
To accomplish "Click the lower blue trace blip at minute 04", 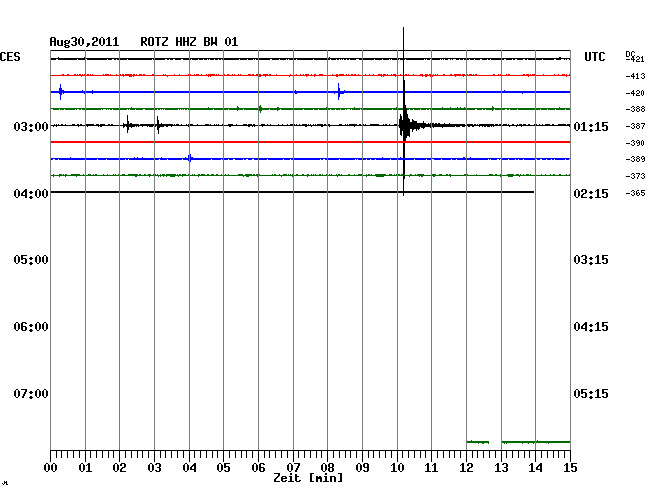I will [x=190, y=158].
